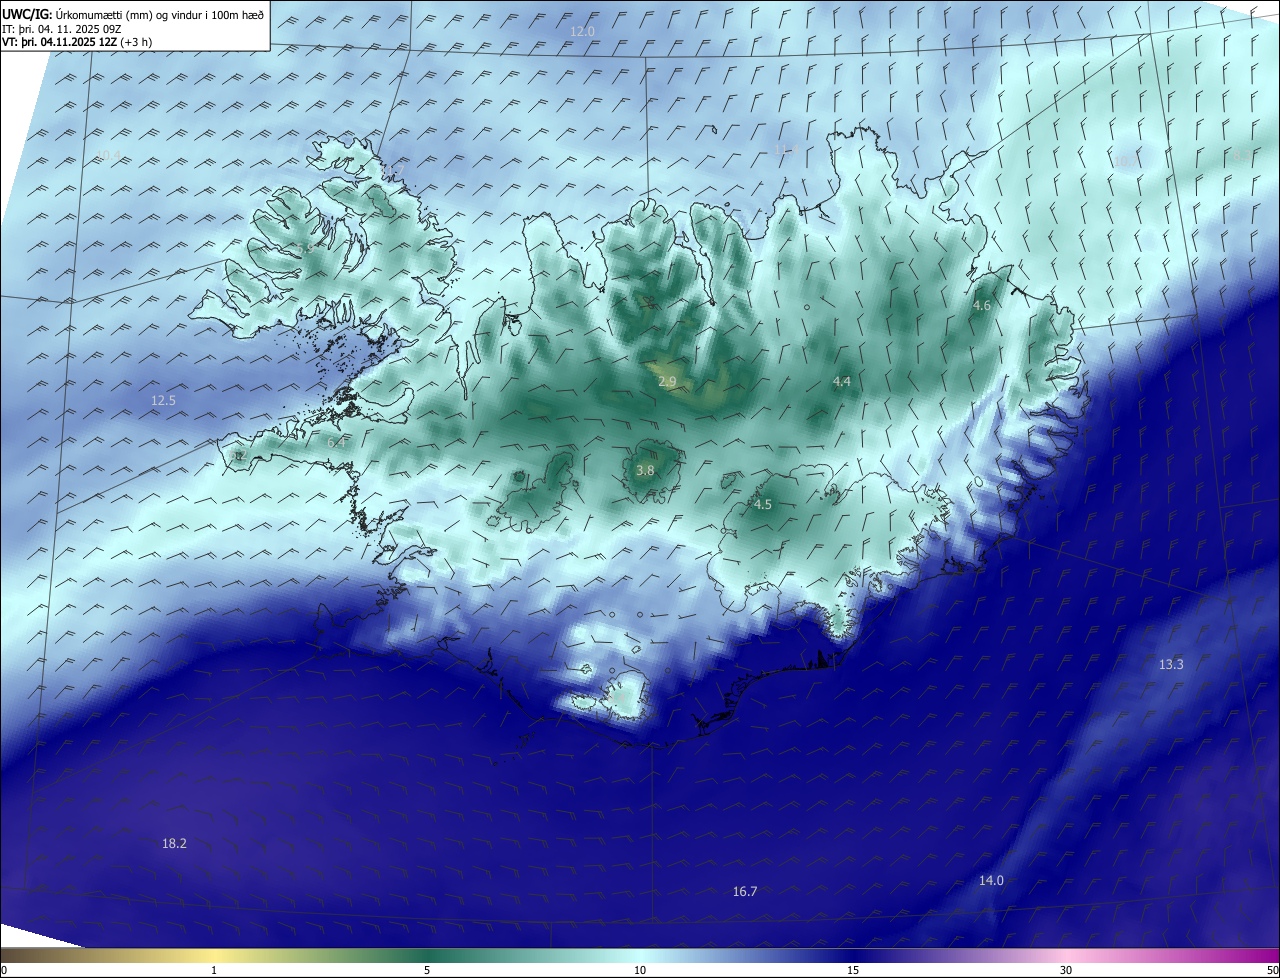
Task: Click the 1 tick on the color scale
Action: (214, 970)
